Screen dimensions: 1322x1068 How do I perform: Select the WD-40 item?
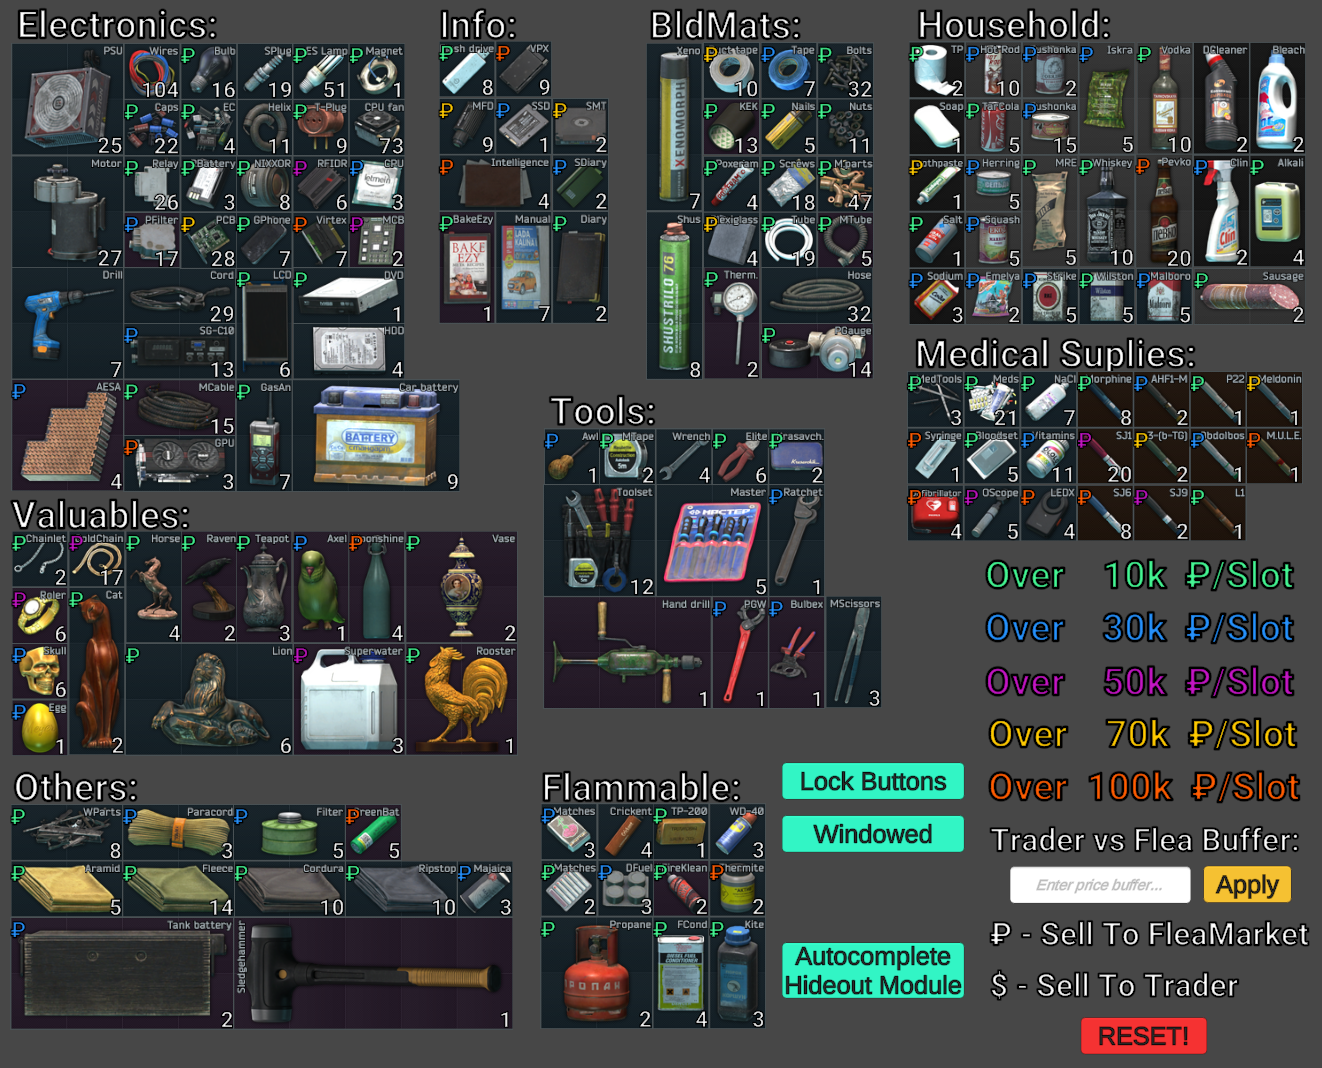point(739,833)
